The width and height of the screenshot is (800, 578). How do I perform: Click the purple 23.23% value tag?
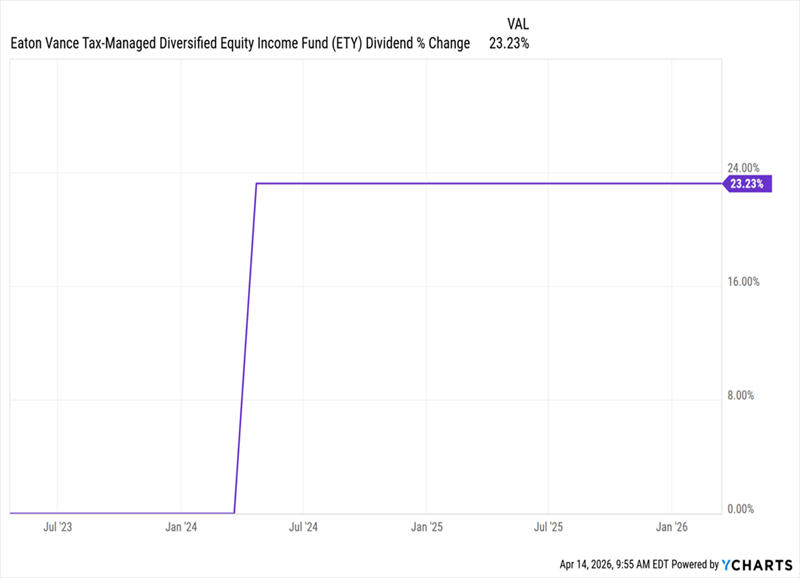(746, 184)
